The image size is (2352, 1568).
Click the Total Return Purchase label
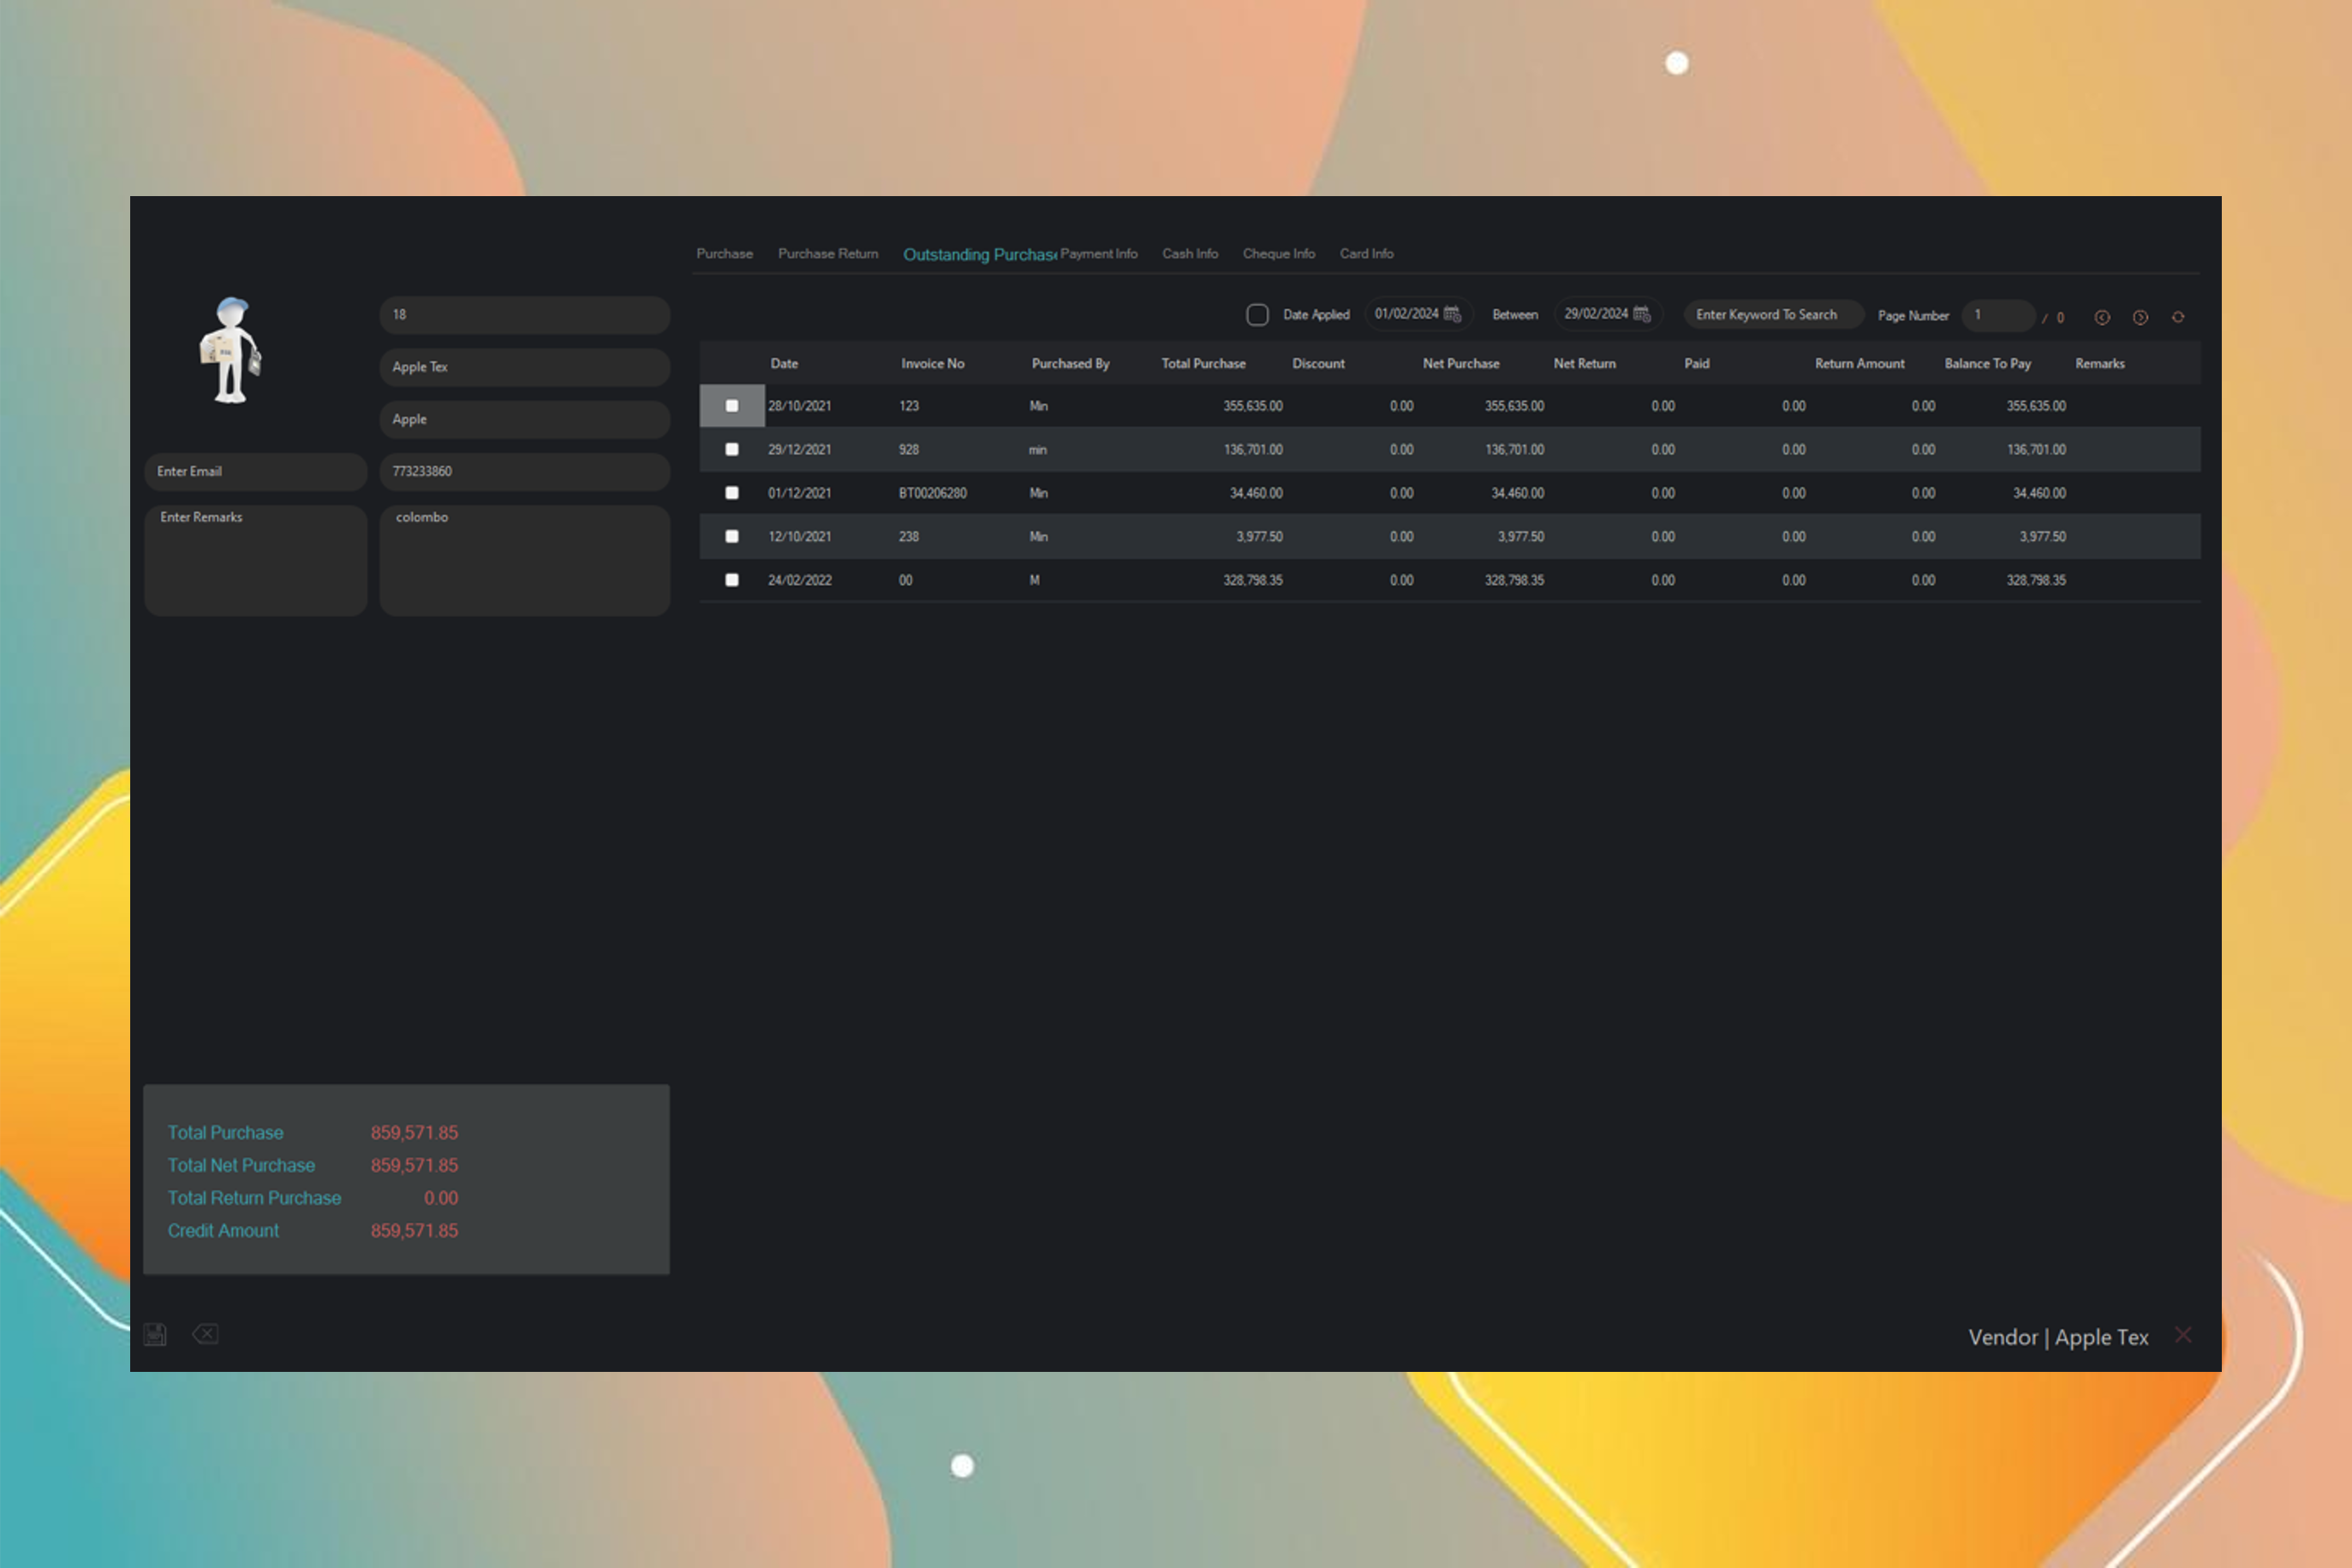click(254, 1198)
